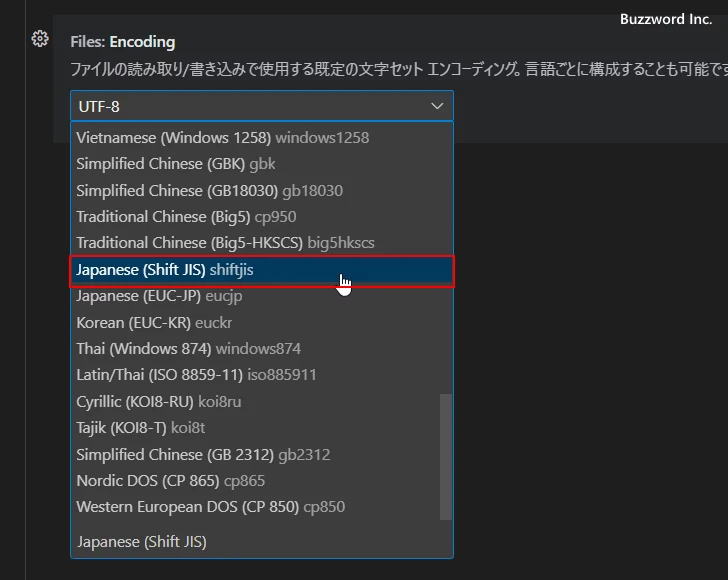Select Western European DOS (CP 850)

[x=210, y=507]
